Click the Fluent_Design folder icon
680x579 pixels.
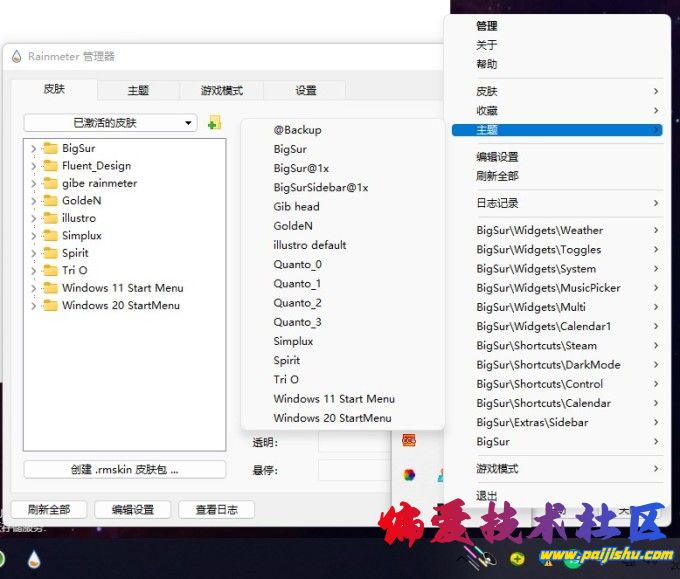50,166
